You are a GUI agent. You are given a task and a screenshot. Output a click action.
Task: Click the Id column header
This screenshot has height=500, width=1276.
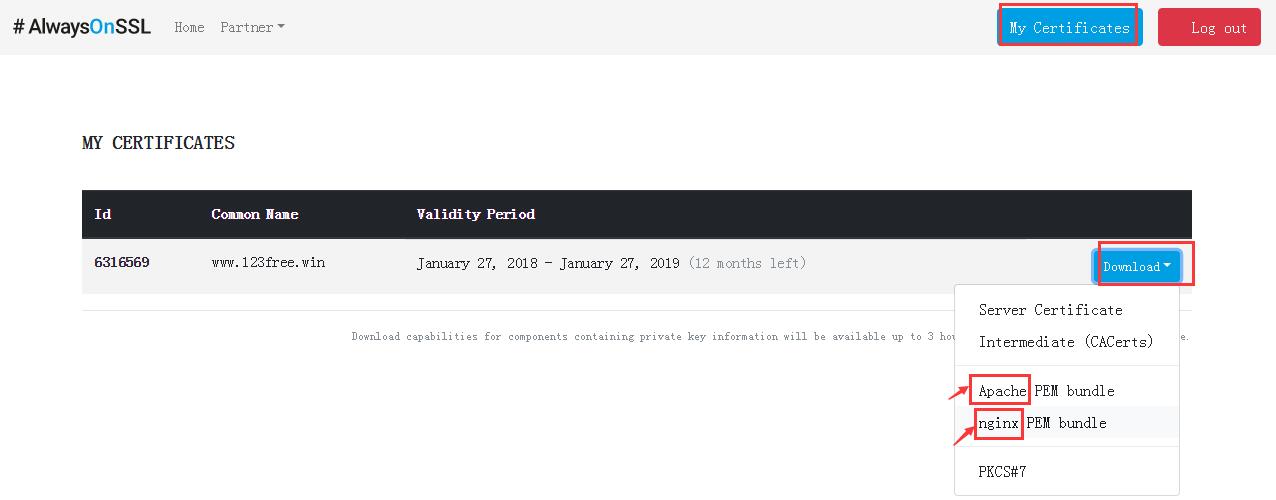[x=102, y=214]
